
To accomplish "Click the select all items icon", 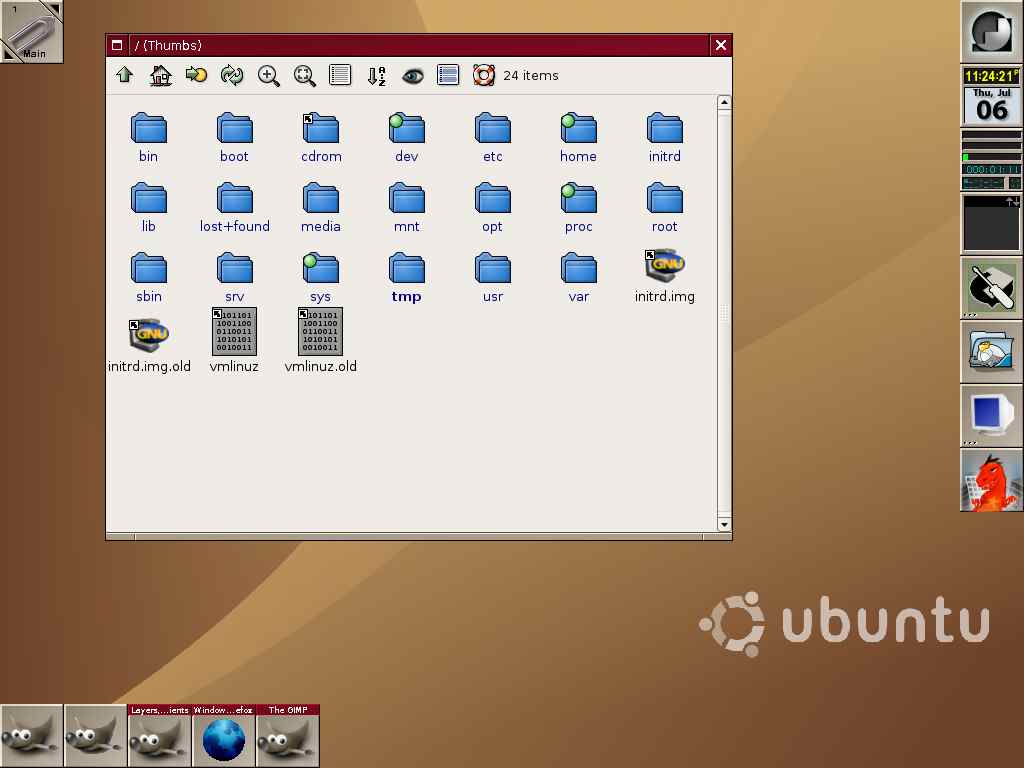I will click(x=448, y=75).
